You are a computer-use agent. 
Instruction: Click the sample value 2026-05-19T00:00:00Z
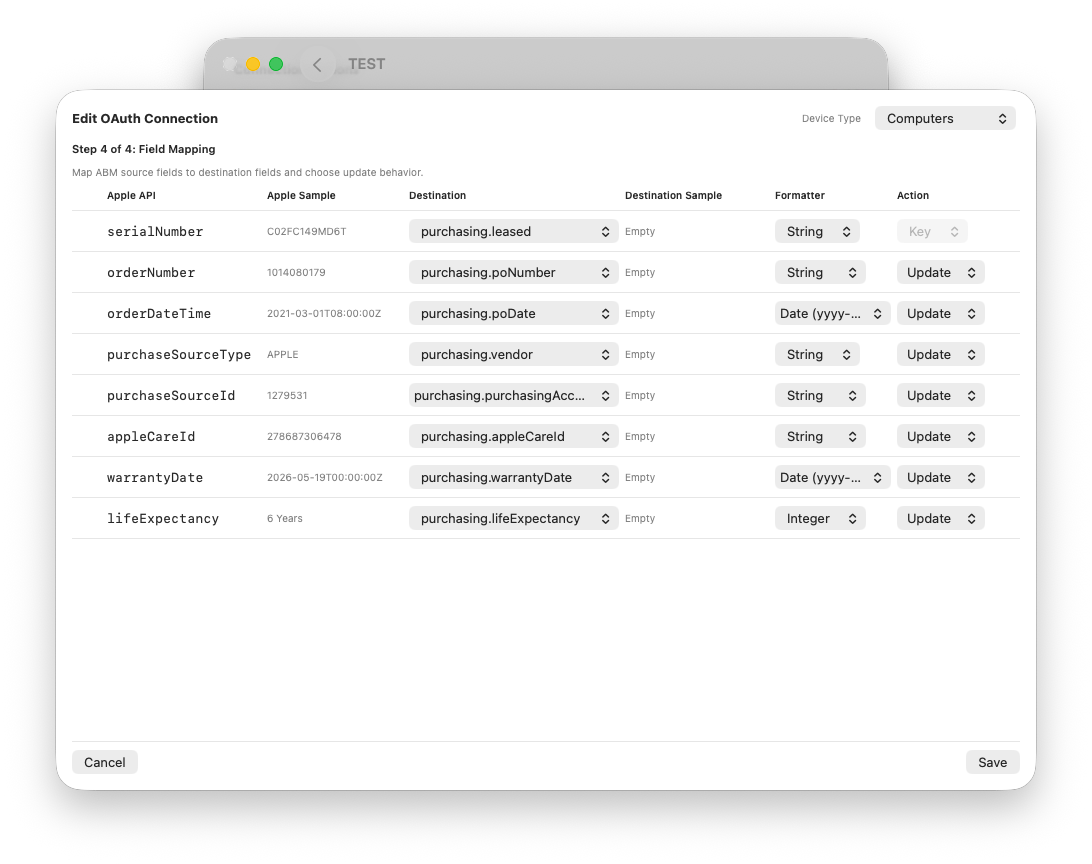[325, 478]
